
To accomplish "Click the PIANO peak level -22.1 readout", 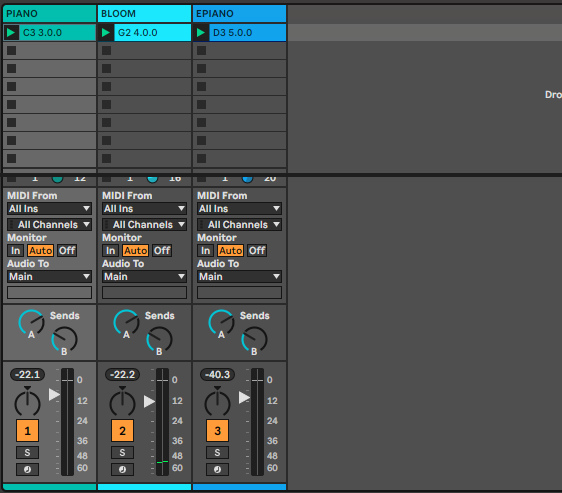I will tap(28, 374).
